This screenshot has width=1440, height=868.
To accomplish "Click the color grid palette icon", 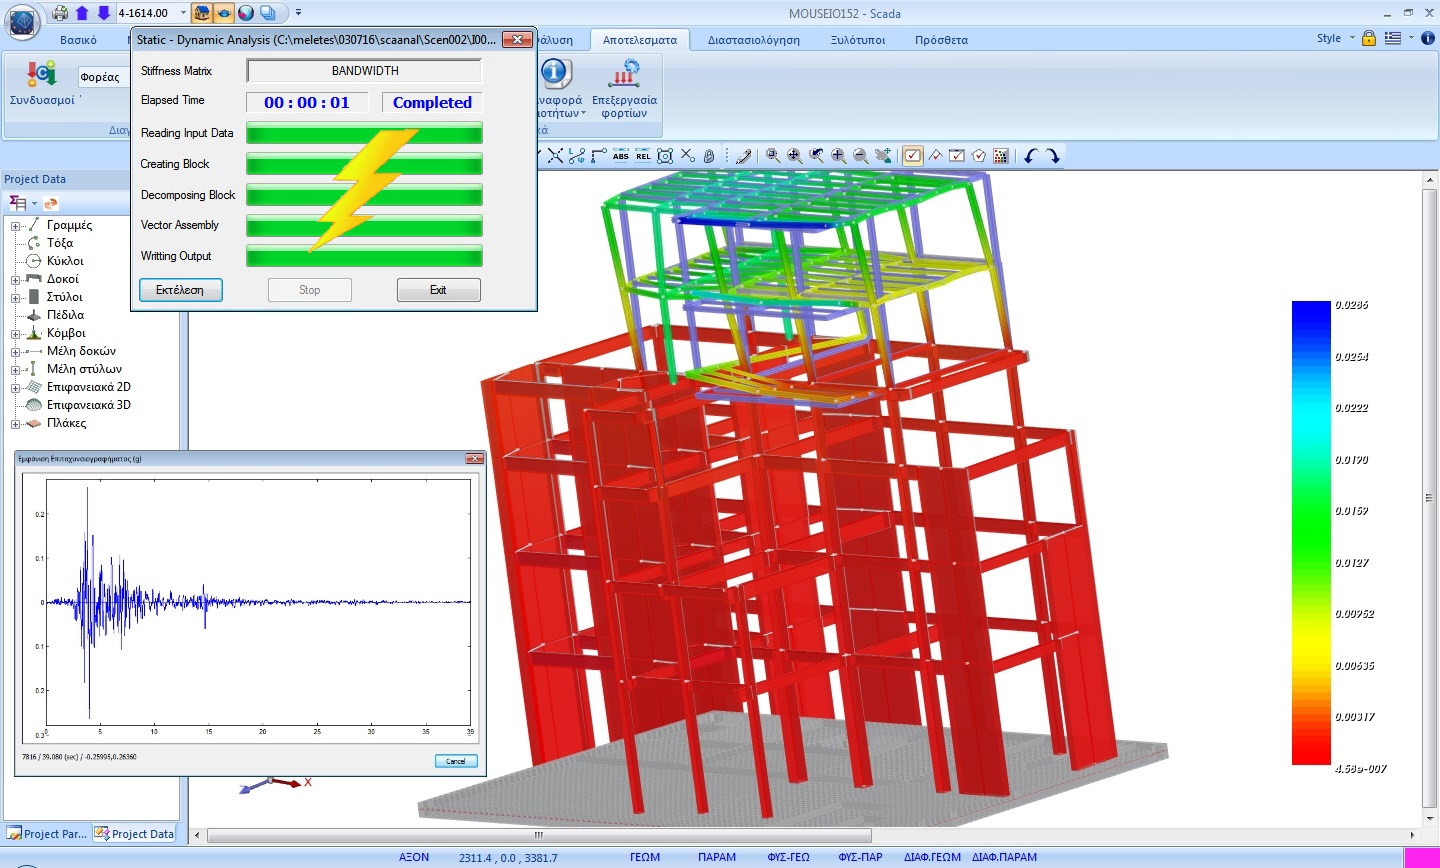I will pyautogui.click(x=1001, y=156).
